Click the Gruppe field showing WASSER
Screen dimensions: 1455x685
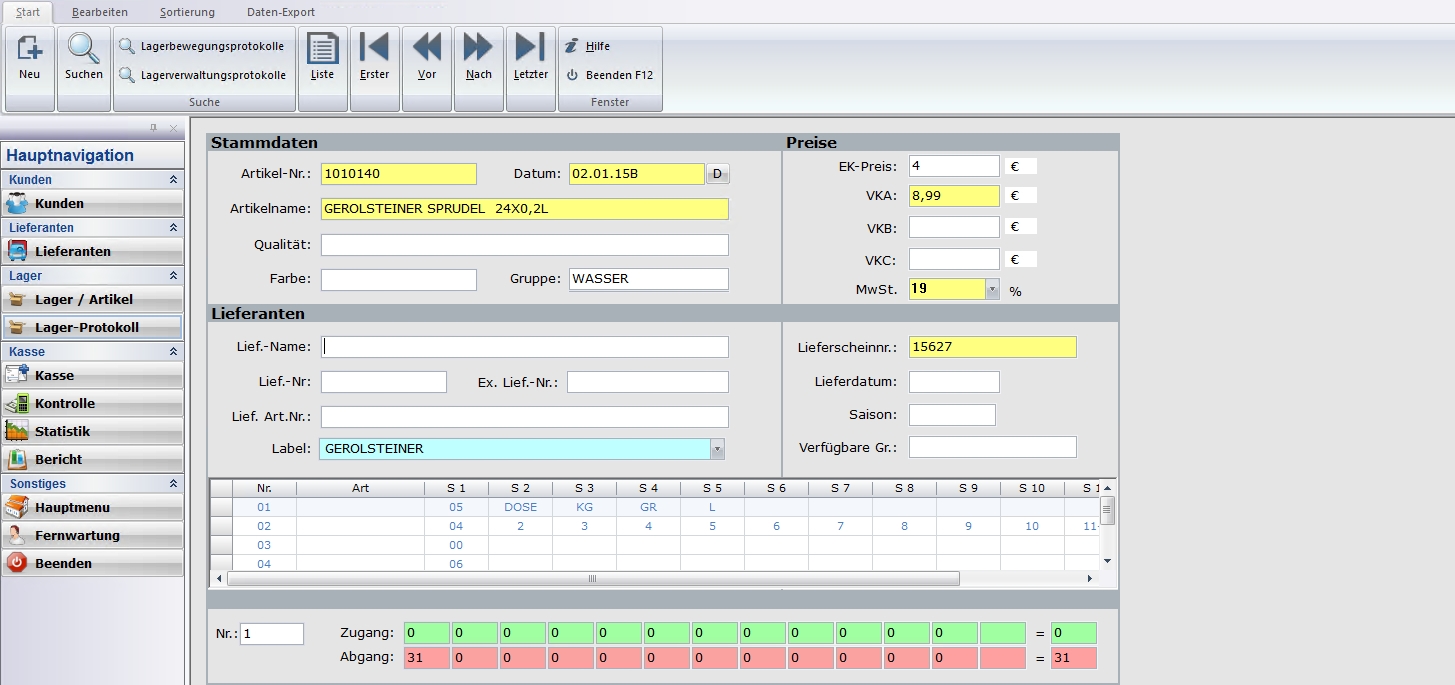649,279
